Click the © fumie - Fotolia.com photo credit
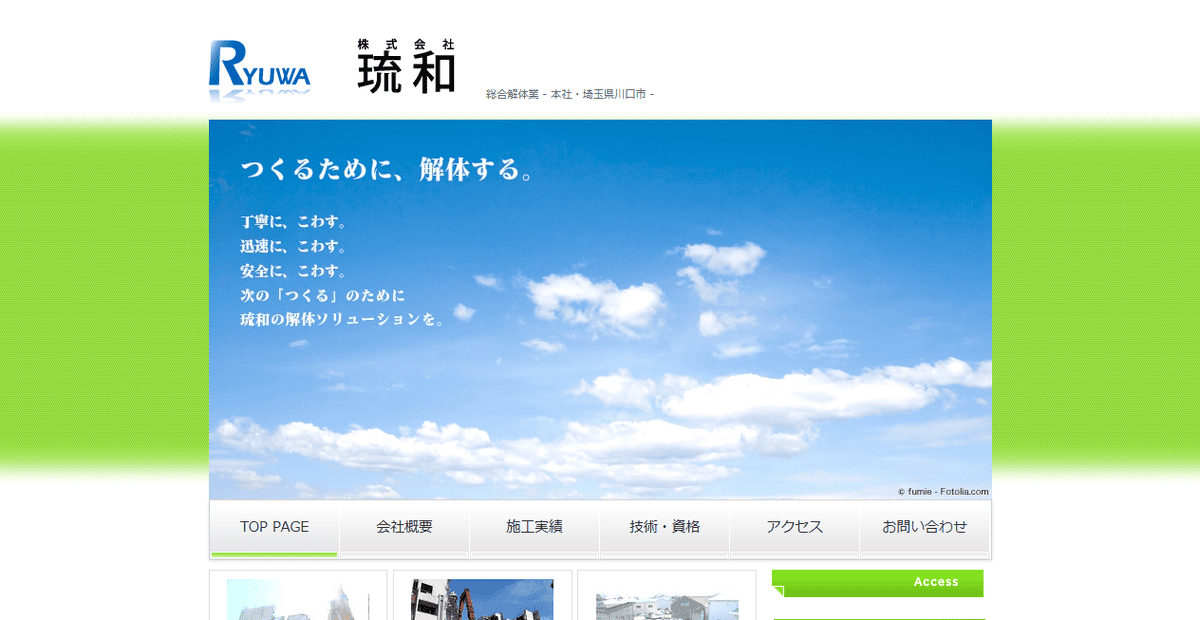The width and height of the screenshot is (1200, 620). (942, 491)
